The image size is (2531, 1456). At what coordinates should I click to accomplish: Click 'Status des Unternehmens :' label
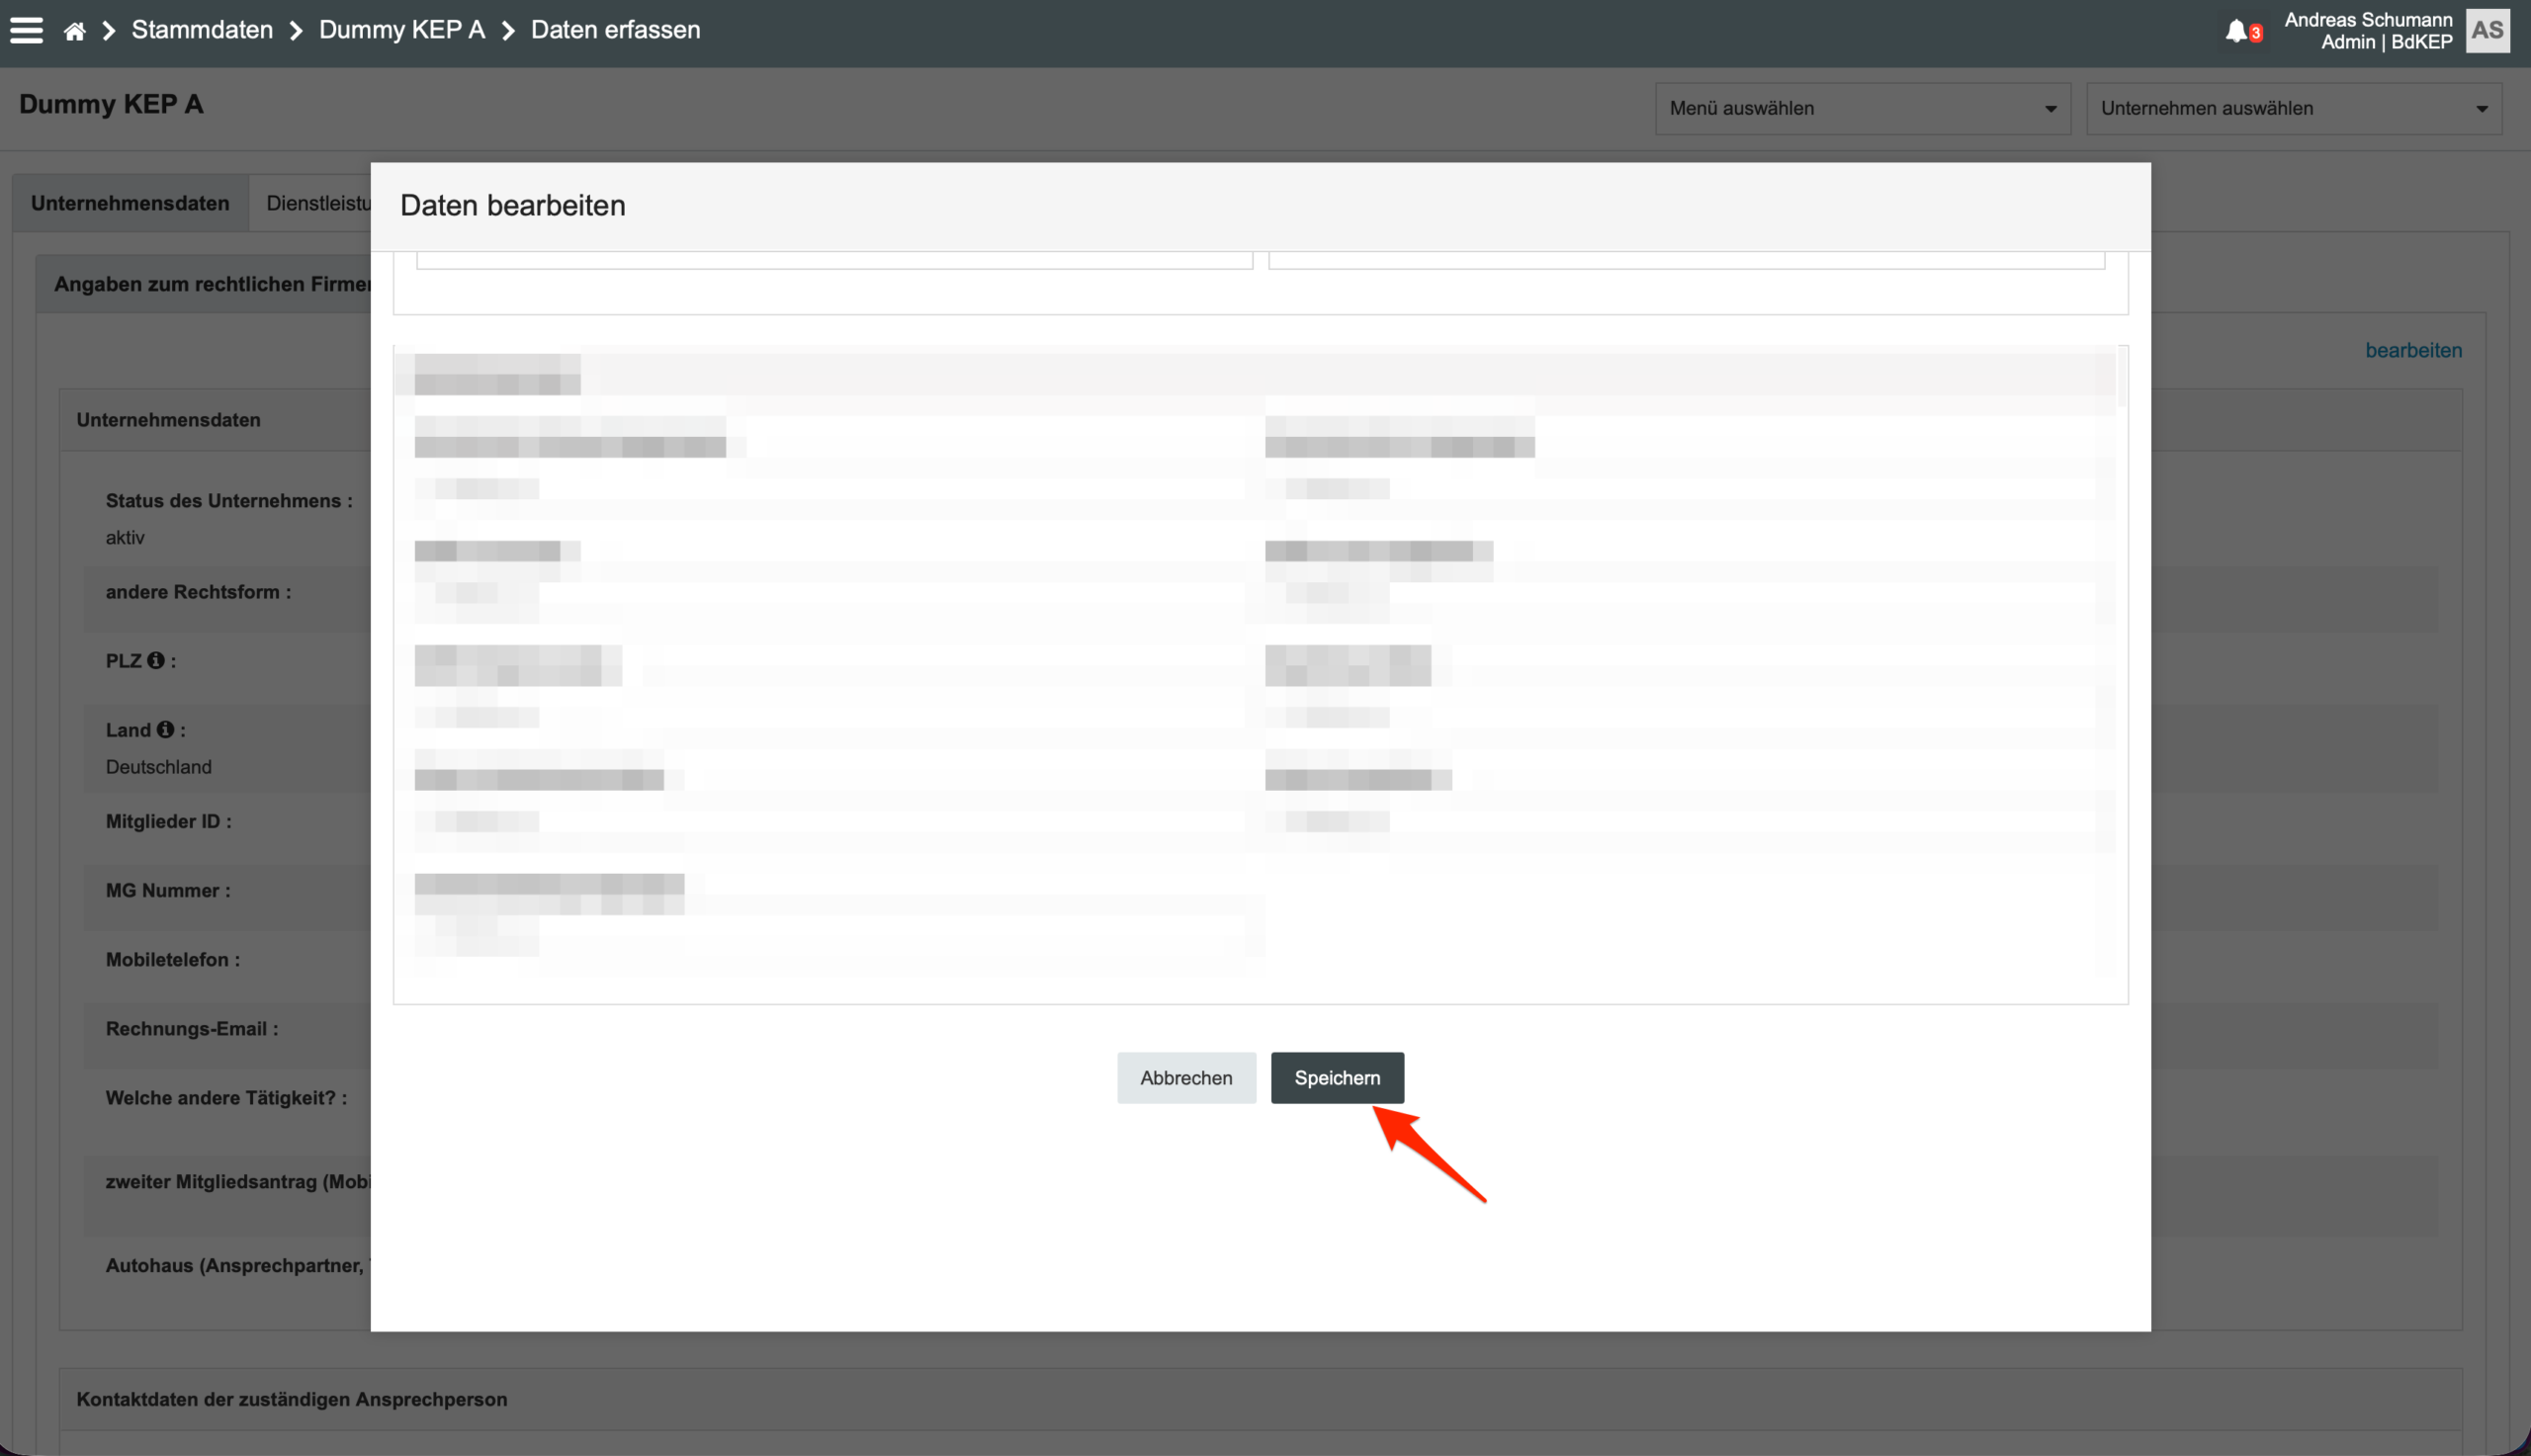click(229, 501)
